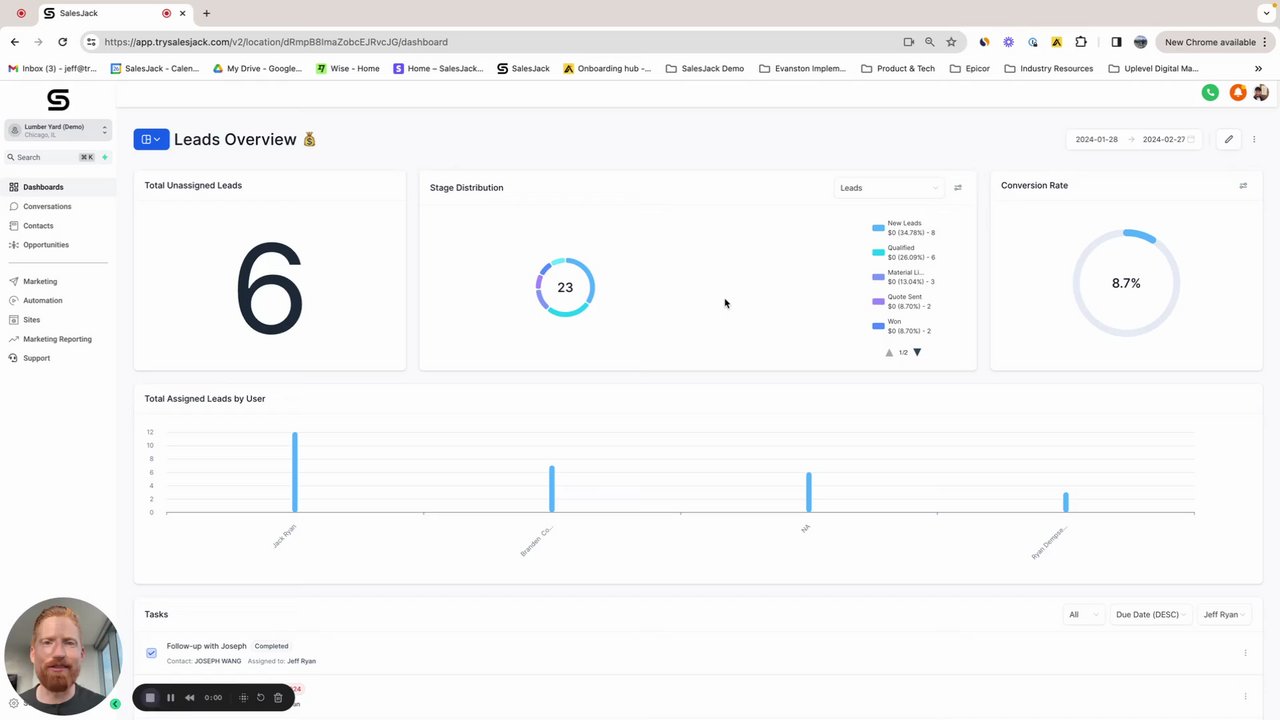This screenshot has width=1280, height=720.
Task: Click the pencil edit dashboard icon
Action: (1229, 139)
